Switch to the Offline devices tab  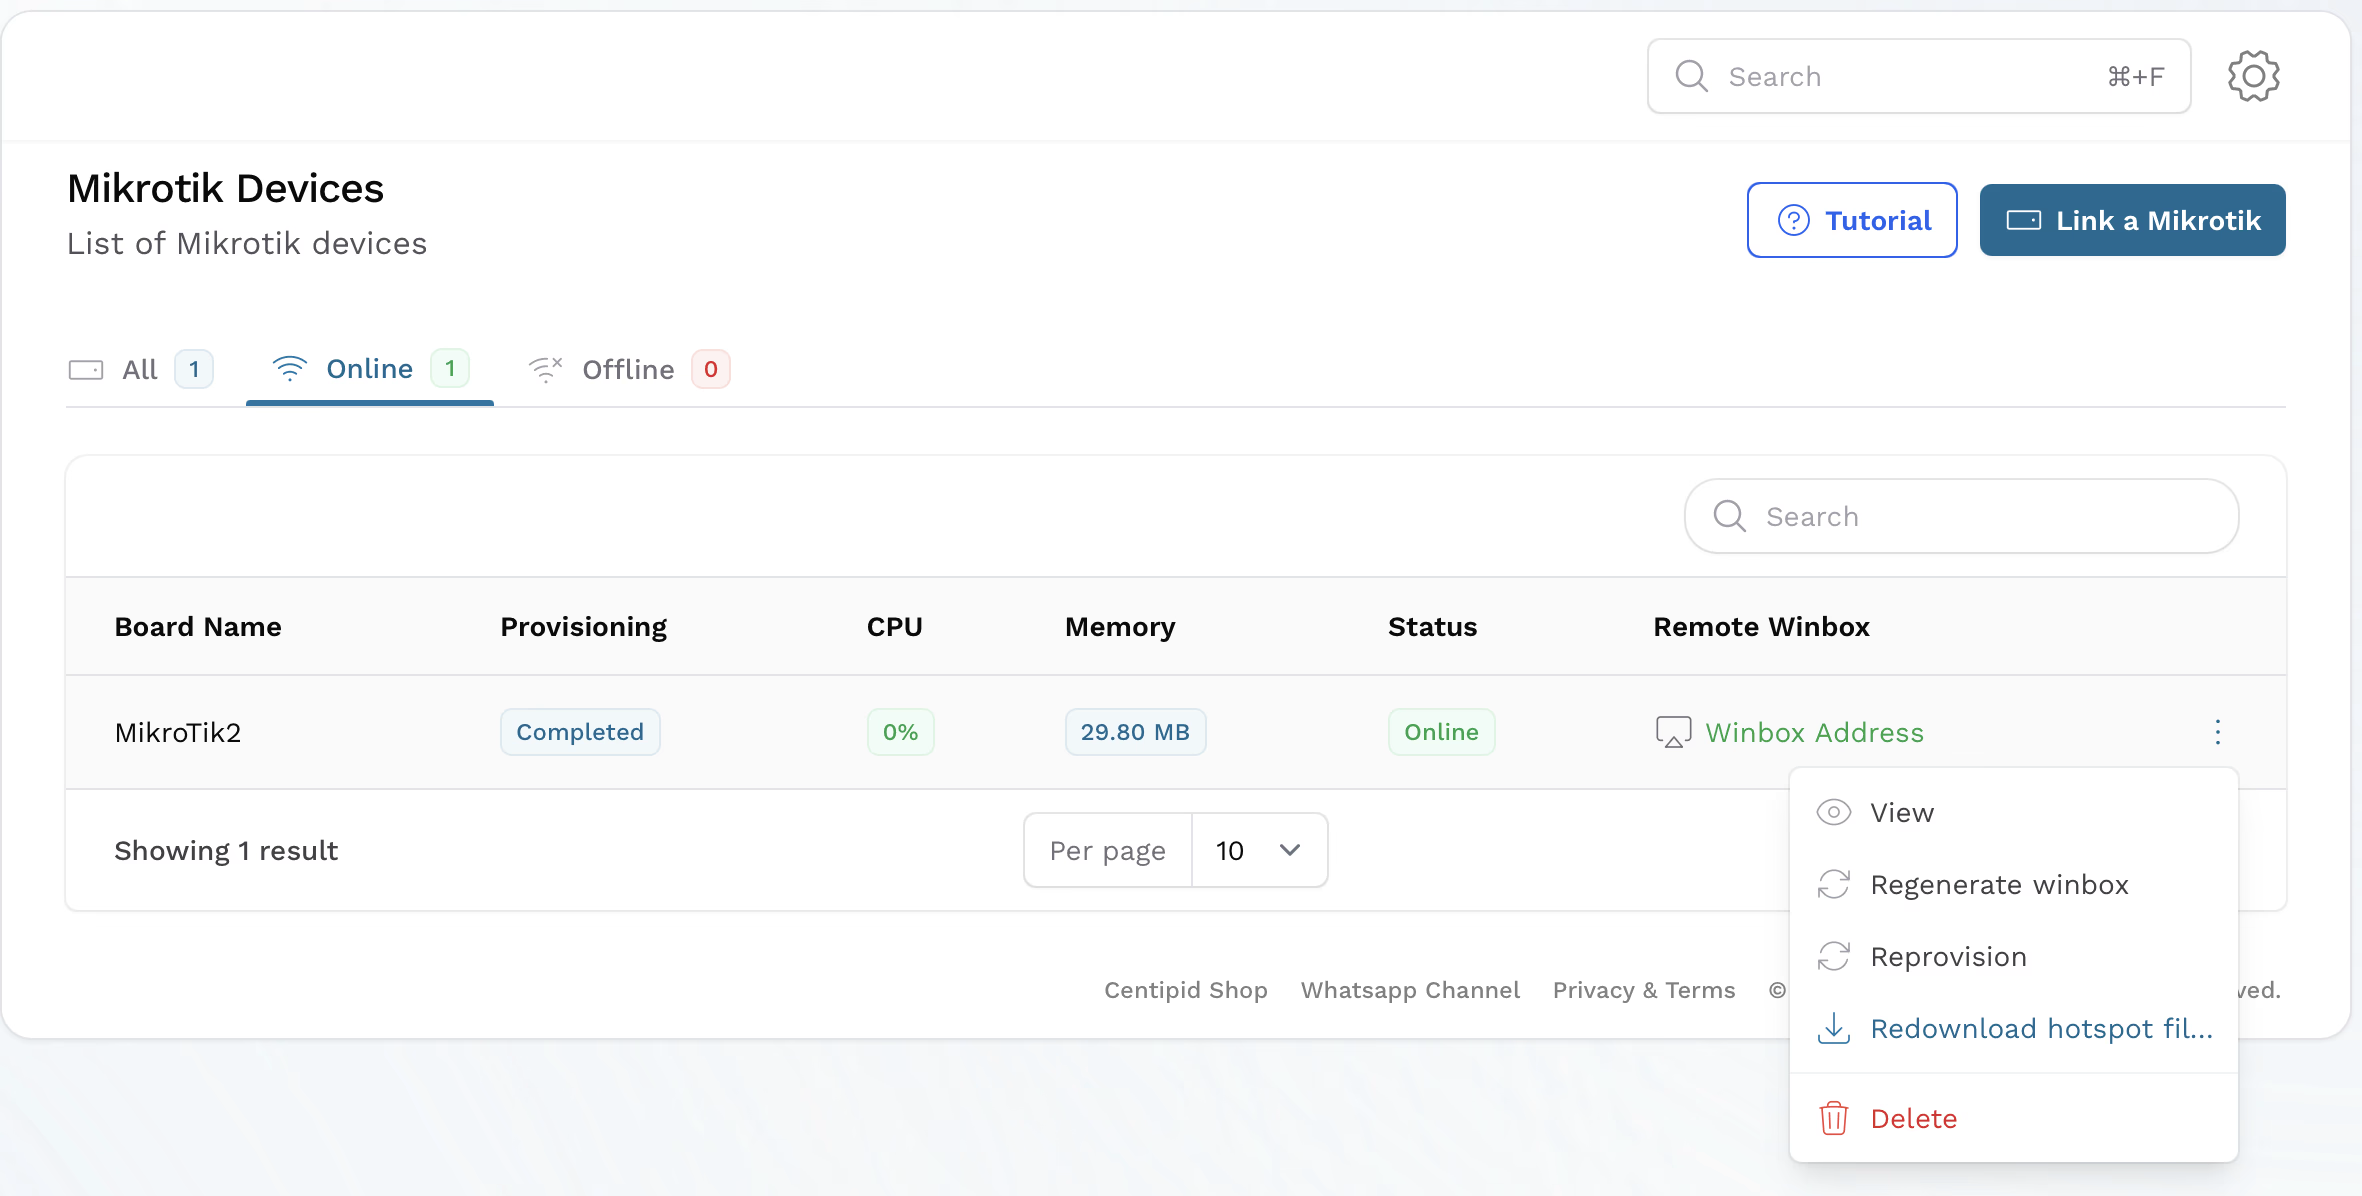click(x=628, y=370)
